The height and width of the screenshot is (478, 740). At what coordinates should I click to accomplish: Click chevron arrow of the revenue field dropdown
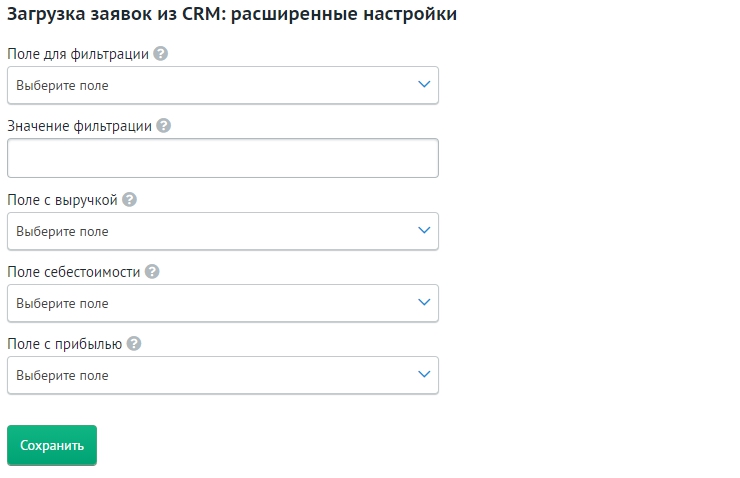click(x=425, y=231)
